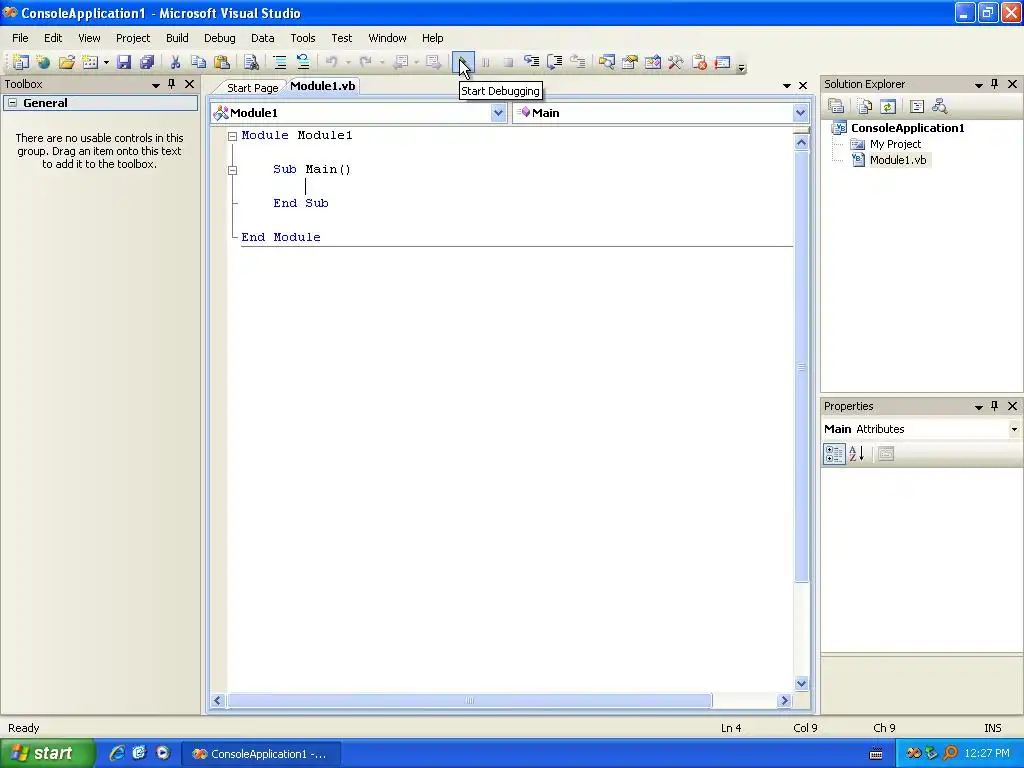Click the code editor's scroll-down arrow
The image size is (1024, 768).
pyautogui.click(x=801, y=684)
